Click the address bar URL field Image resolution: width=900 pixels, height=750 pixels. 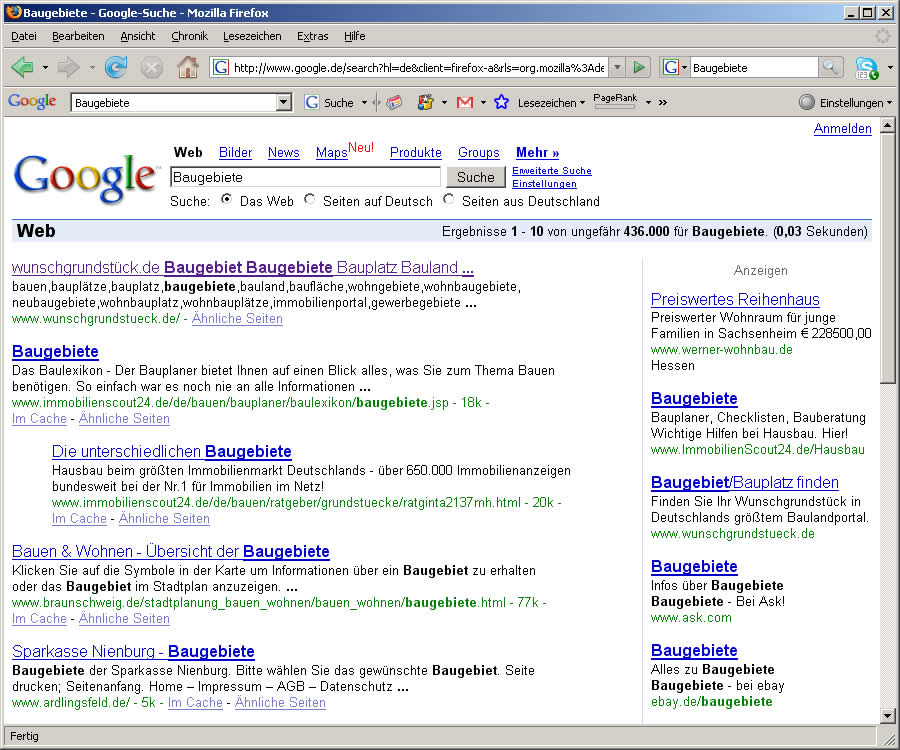coord(418,68)
